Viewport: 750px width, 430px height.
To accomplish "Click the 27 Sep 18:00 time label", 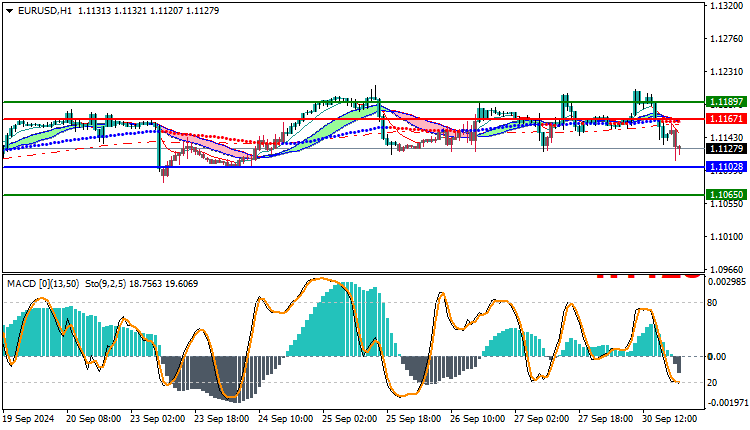I will [x=606, y=419].
